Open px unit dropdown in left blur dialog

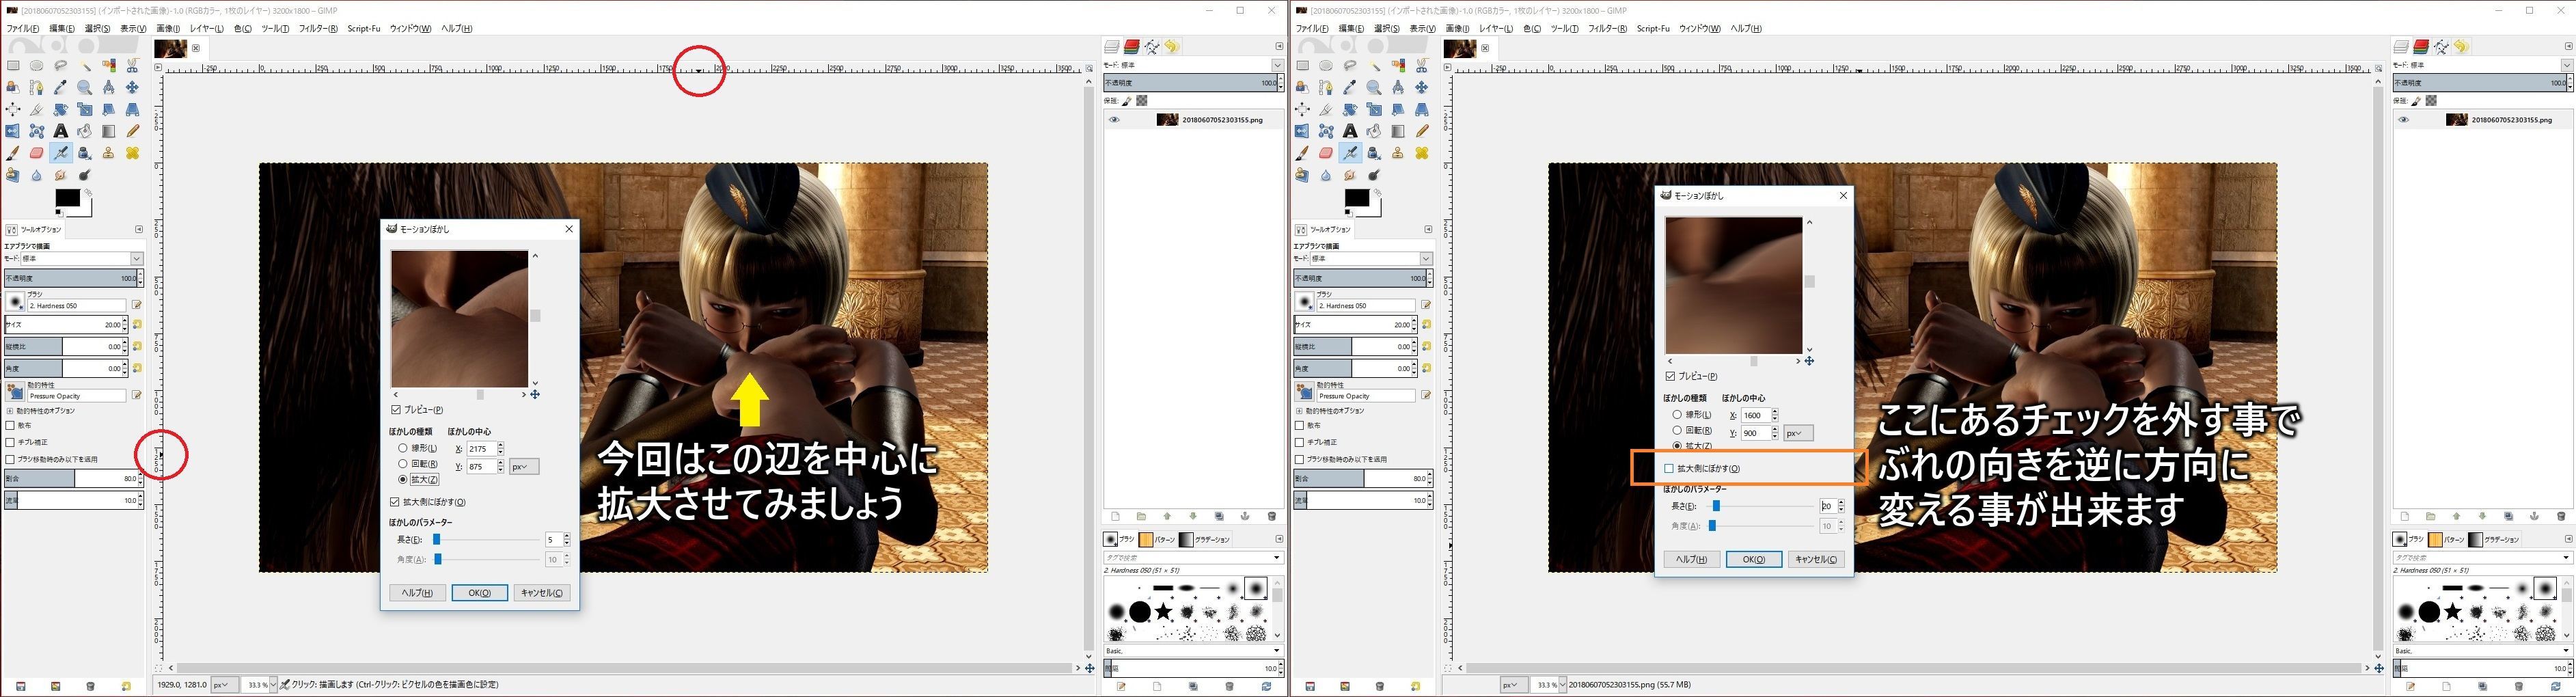(524, 467)
